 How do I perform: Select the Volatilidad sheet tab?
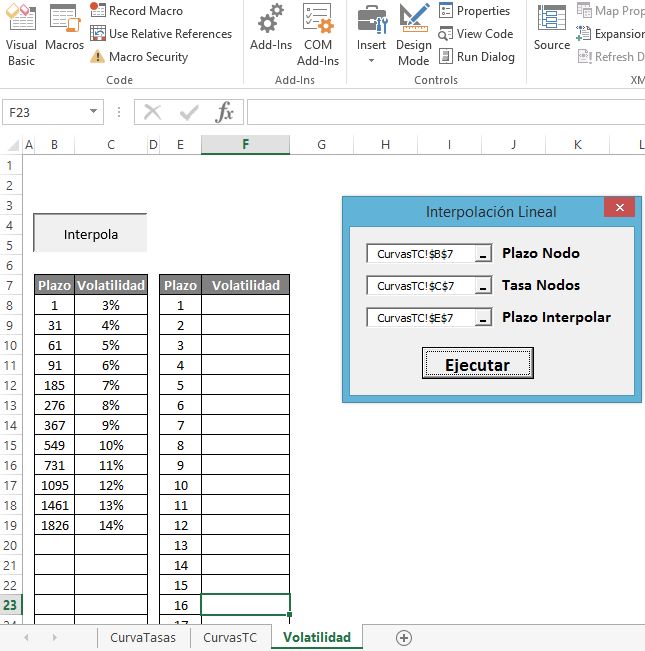[317, 637]
